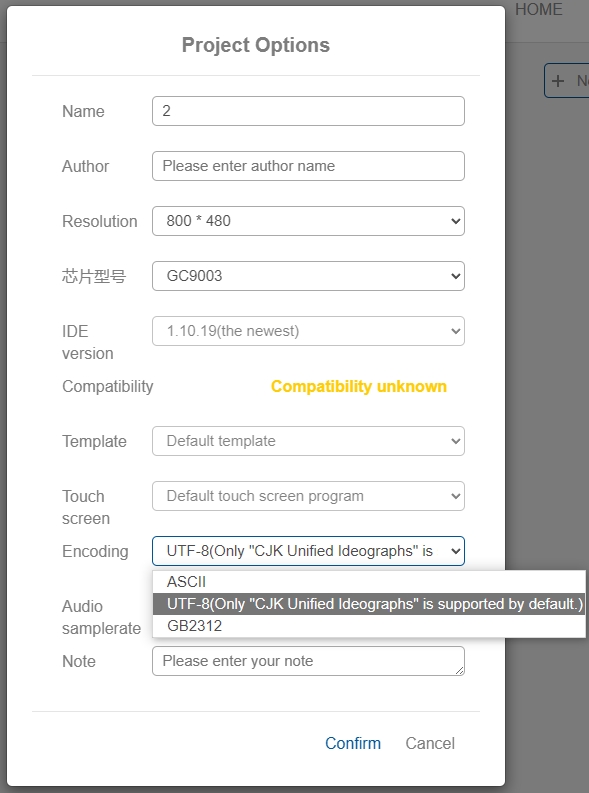589x793 pixels.
Task: Select UTF-8 encoding option in list
Action: tap(369, 604)
